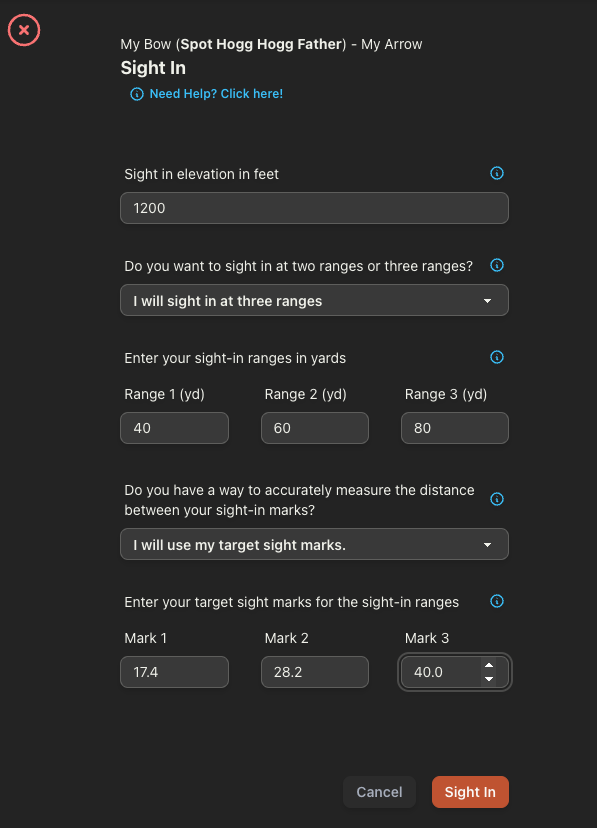Cancel the sight-in process
Screen dimensions: 597x828
coord(379,792)
